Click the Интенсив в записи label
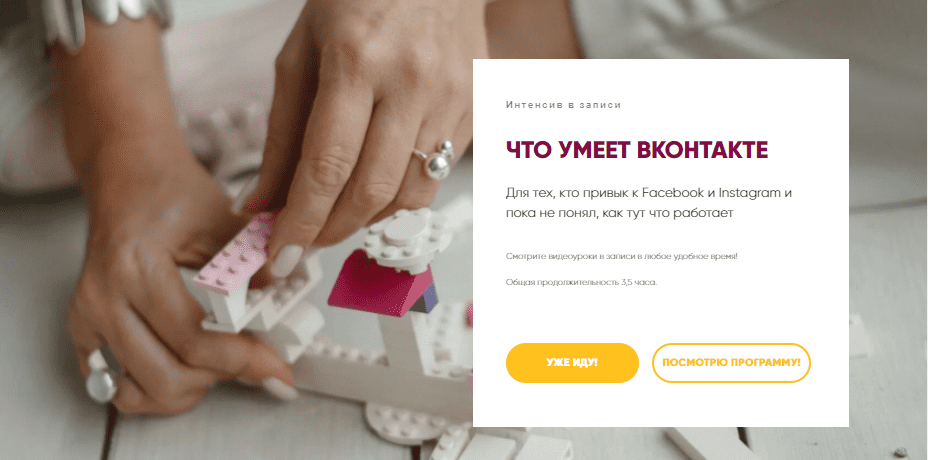928x460 pixels. click(563, 105)
